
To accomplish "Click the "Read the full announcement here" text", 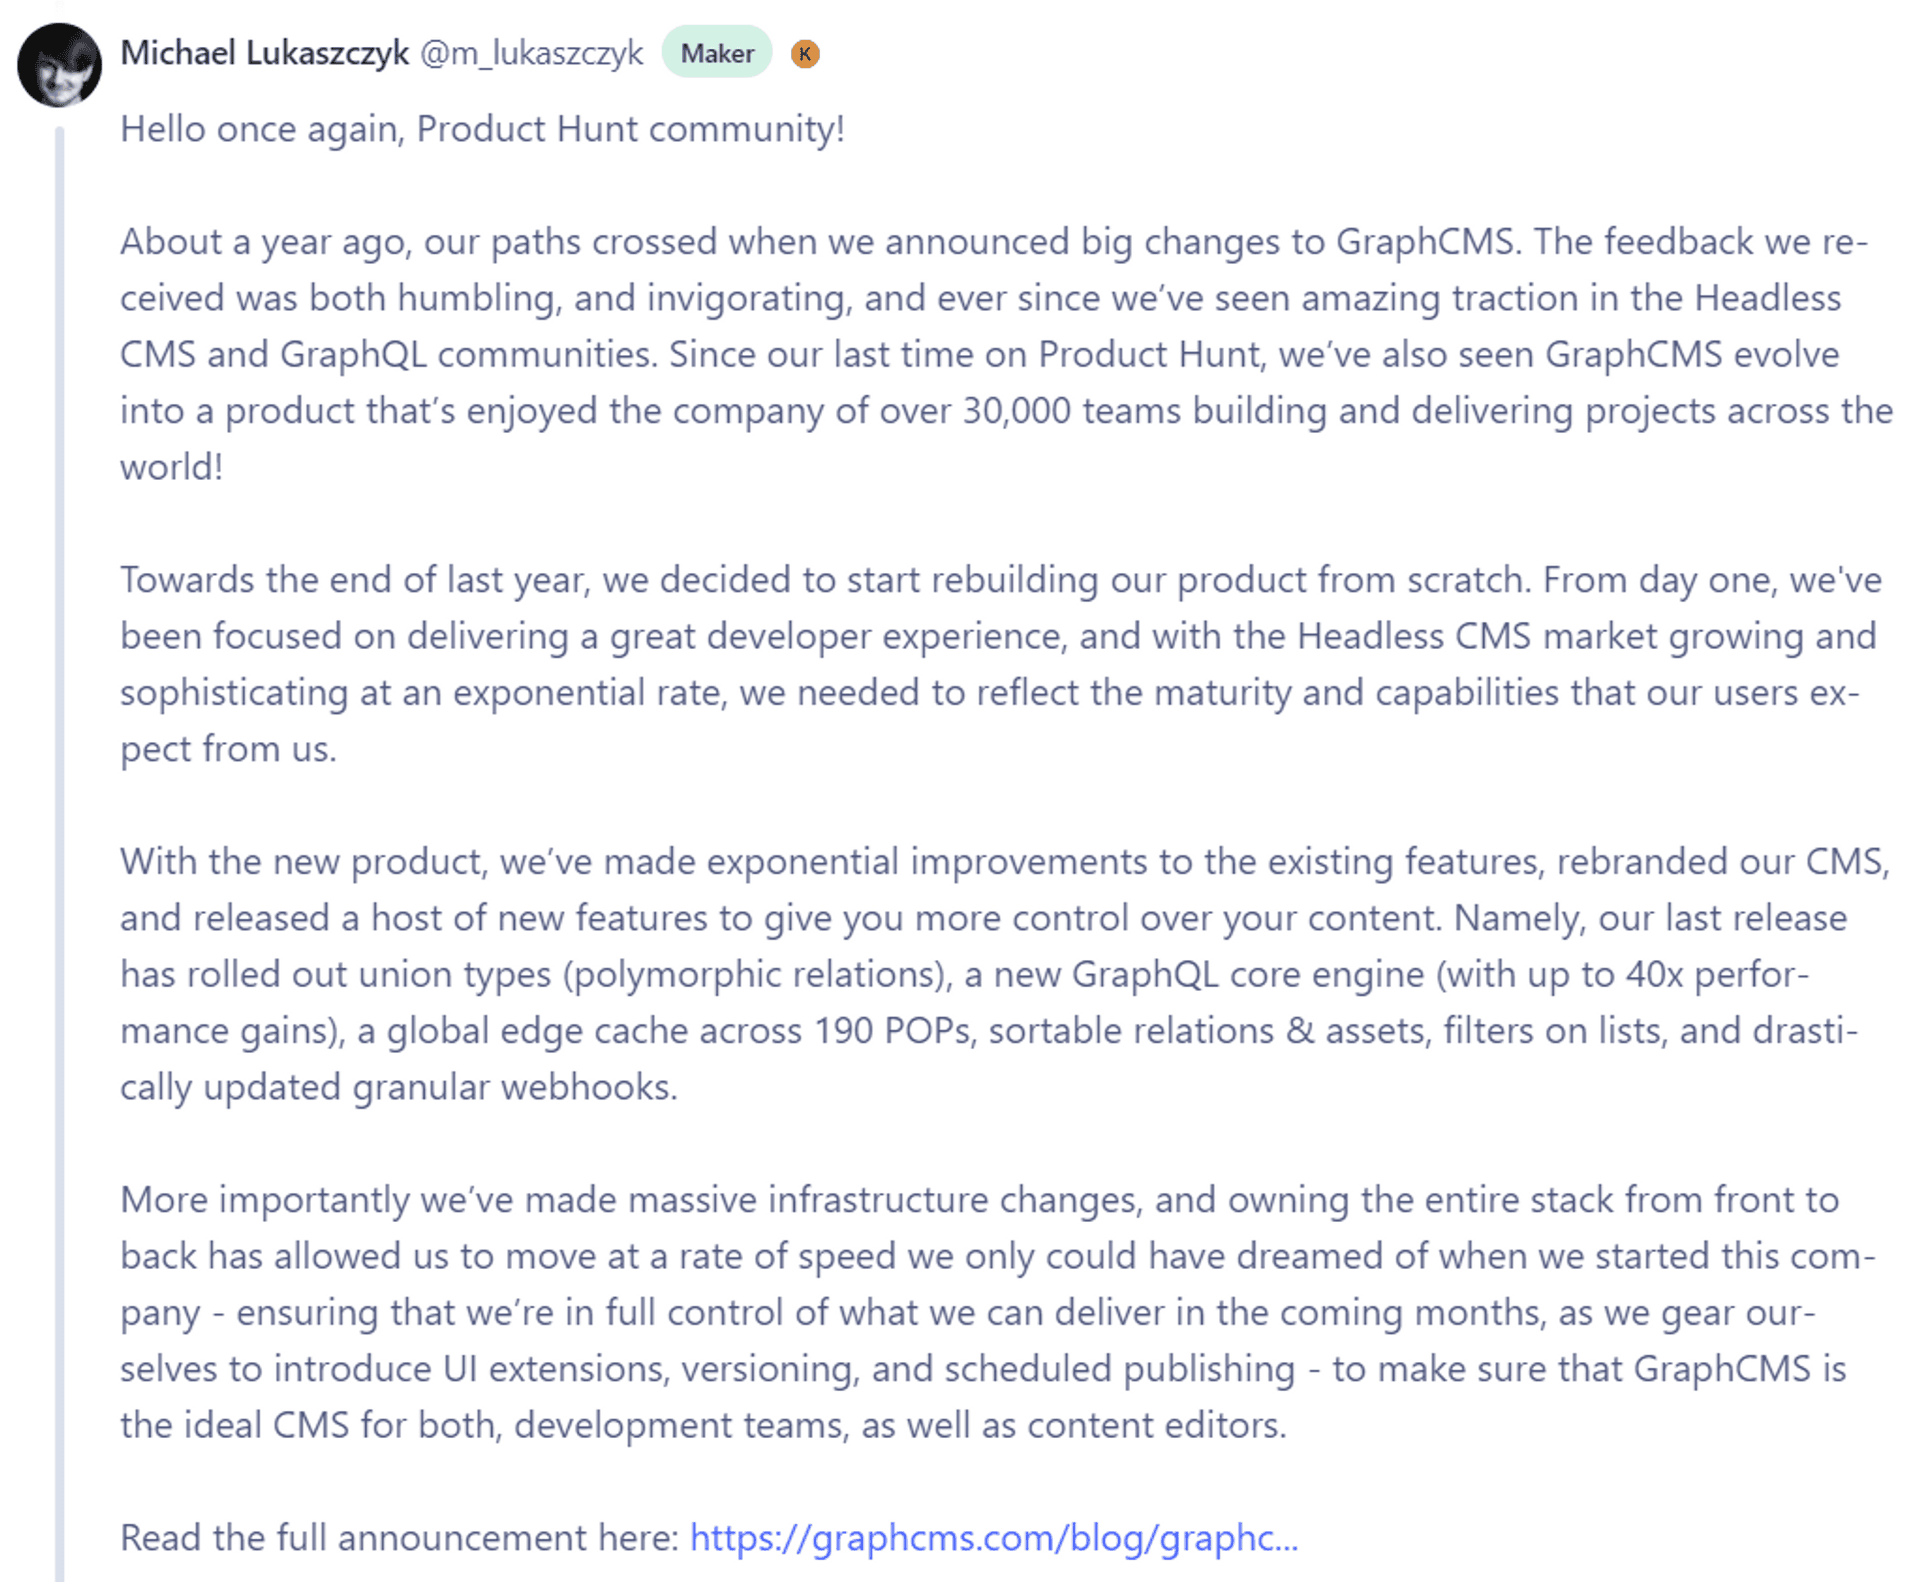I will [399, 1537].
